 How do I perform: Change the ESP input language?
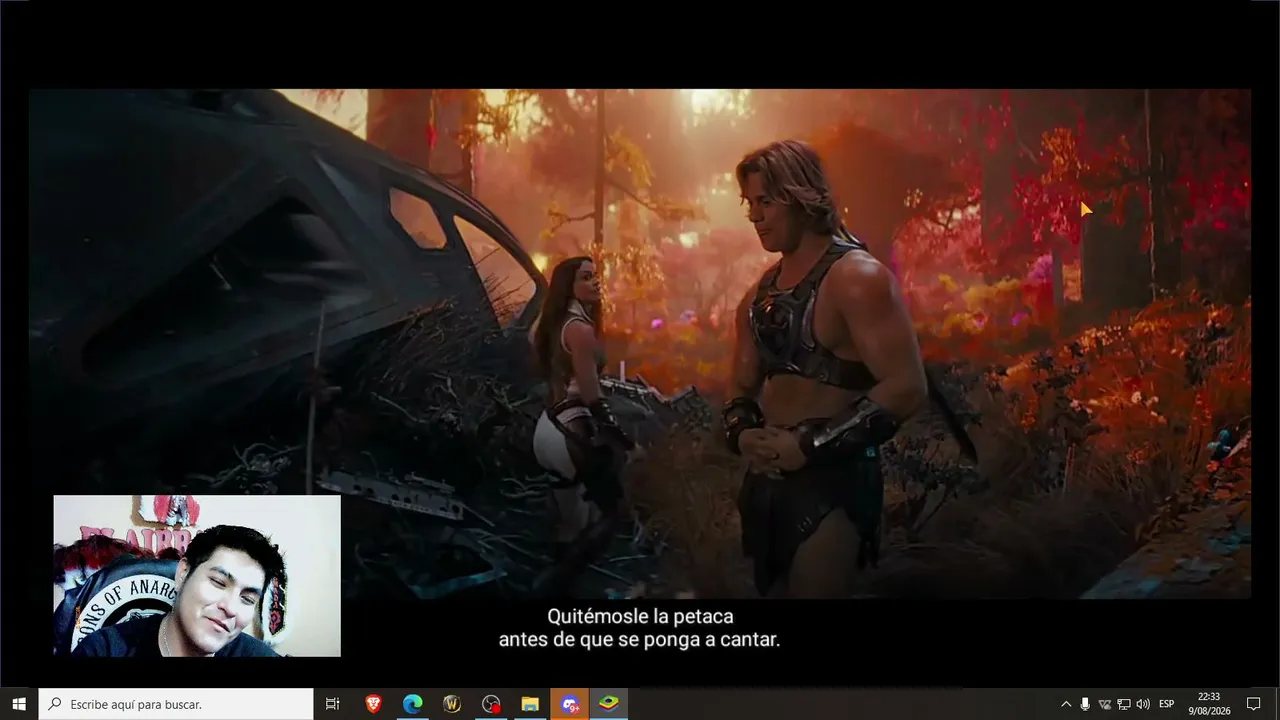tap(1166, 704)
